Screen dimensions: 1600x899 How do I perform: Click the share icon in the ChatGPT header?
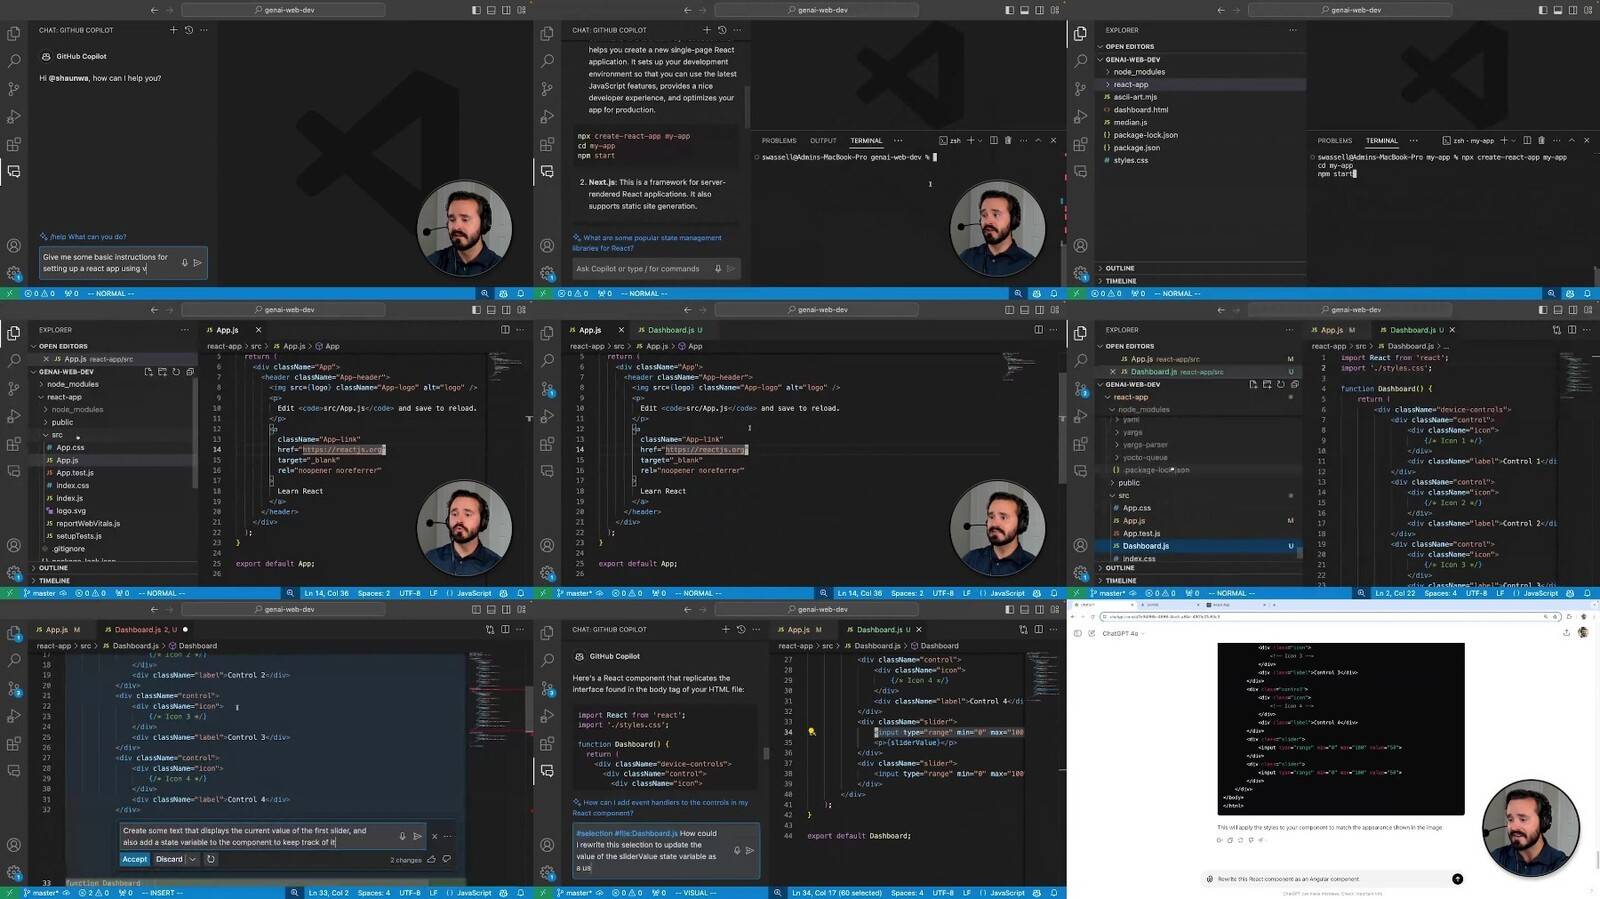pyautogui.click(x=1566, y=633)
